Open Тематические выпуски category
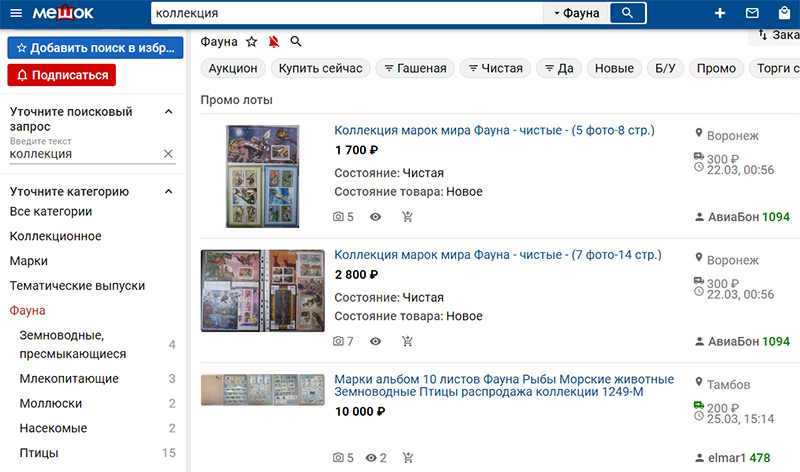This screenshot has width=800, height=472. tap(77, 286)
